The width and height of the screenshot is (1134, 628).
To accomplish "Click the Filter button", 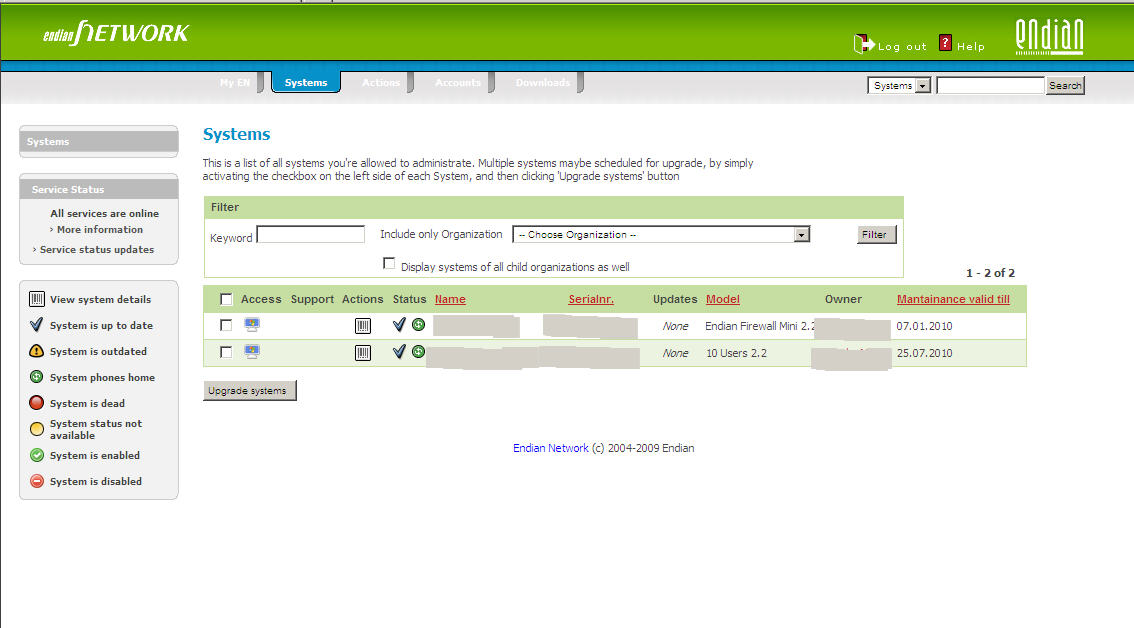I will tap(876, 235).
